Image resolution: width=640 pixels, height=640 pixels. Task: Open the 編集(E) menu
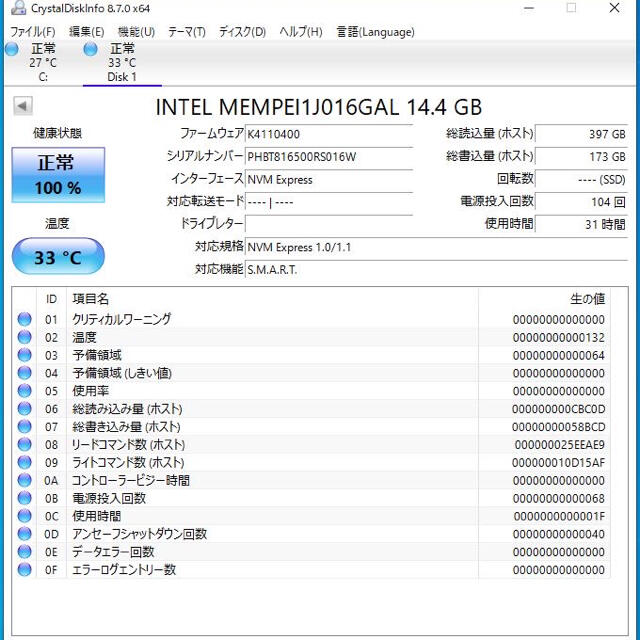tap(87, 32)
